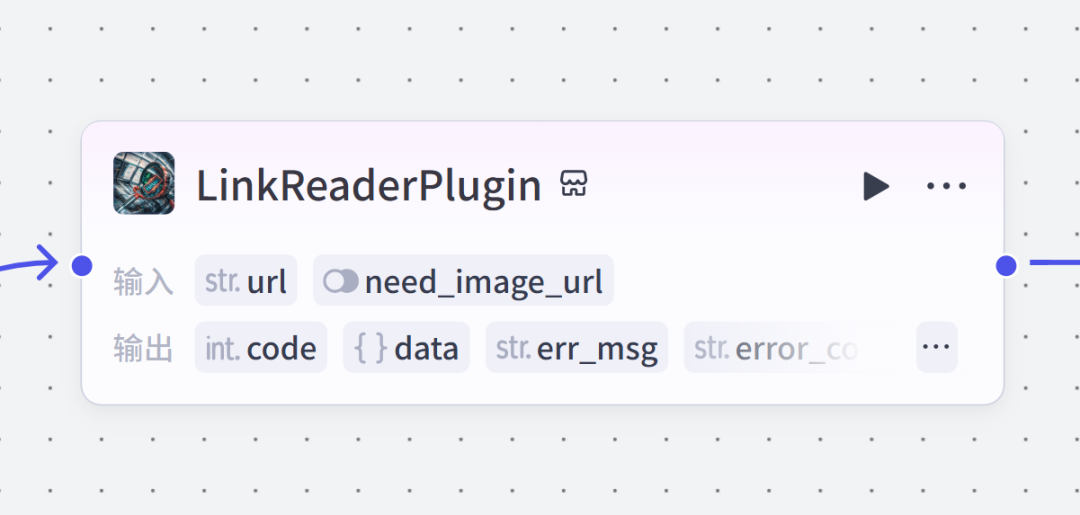
Task: Click the 输出 output row label
Action: point(143,348)
